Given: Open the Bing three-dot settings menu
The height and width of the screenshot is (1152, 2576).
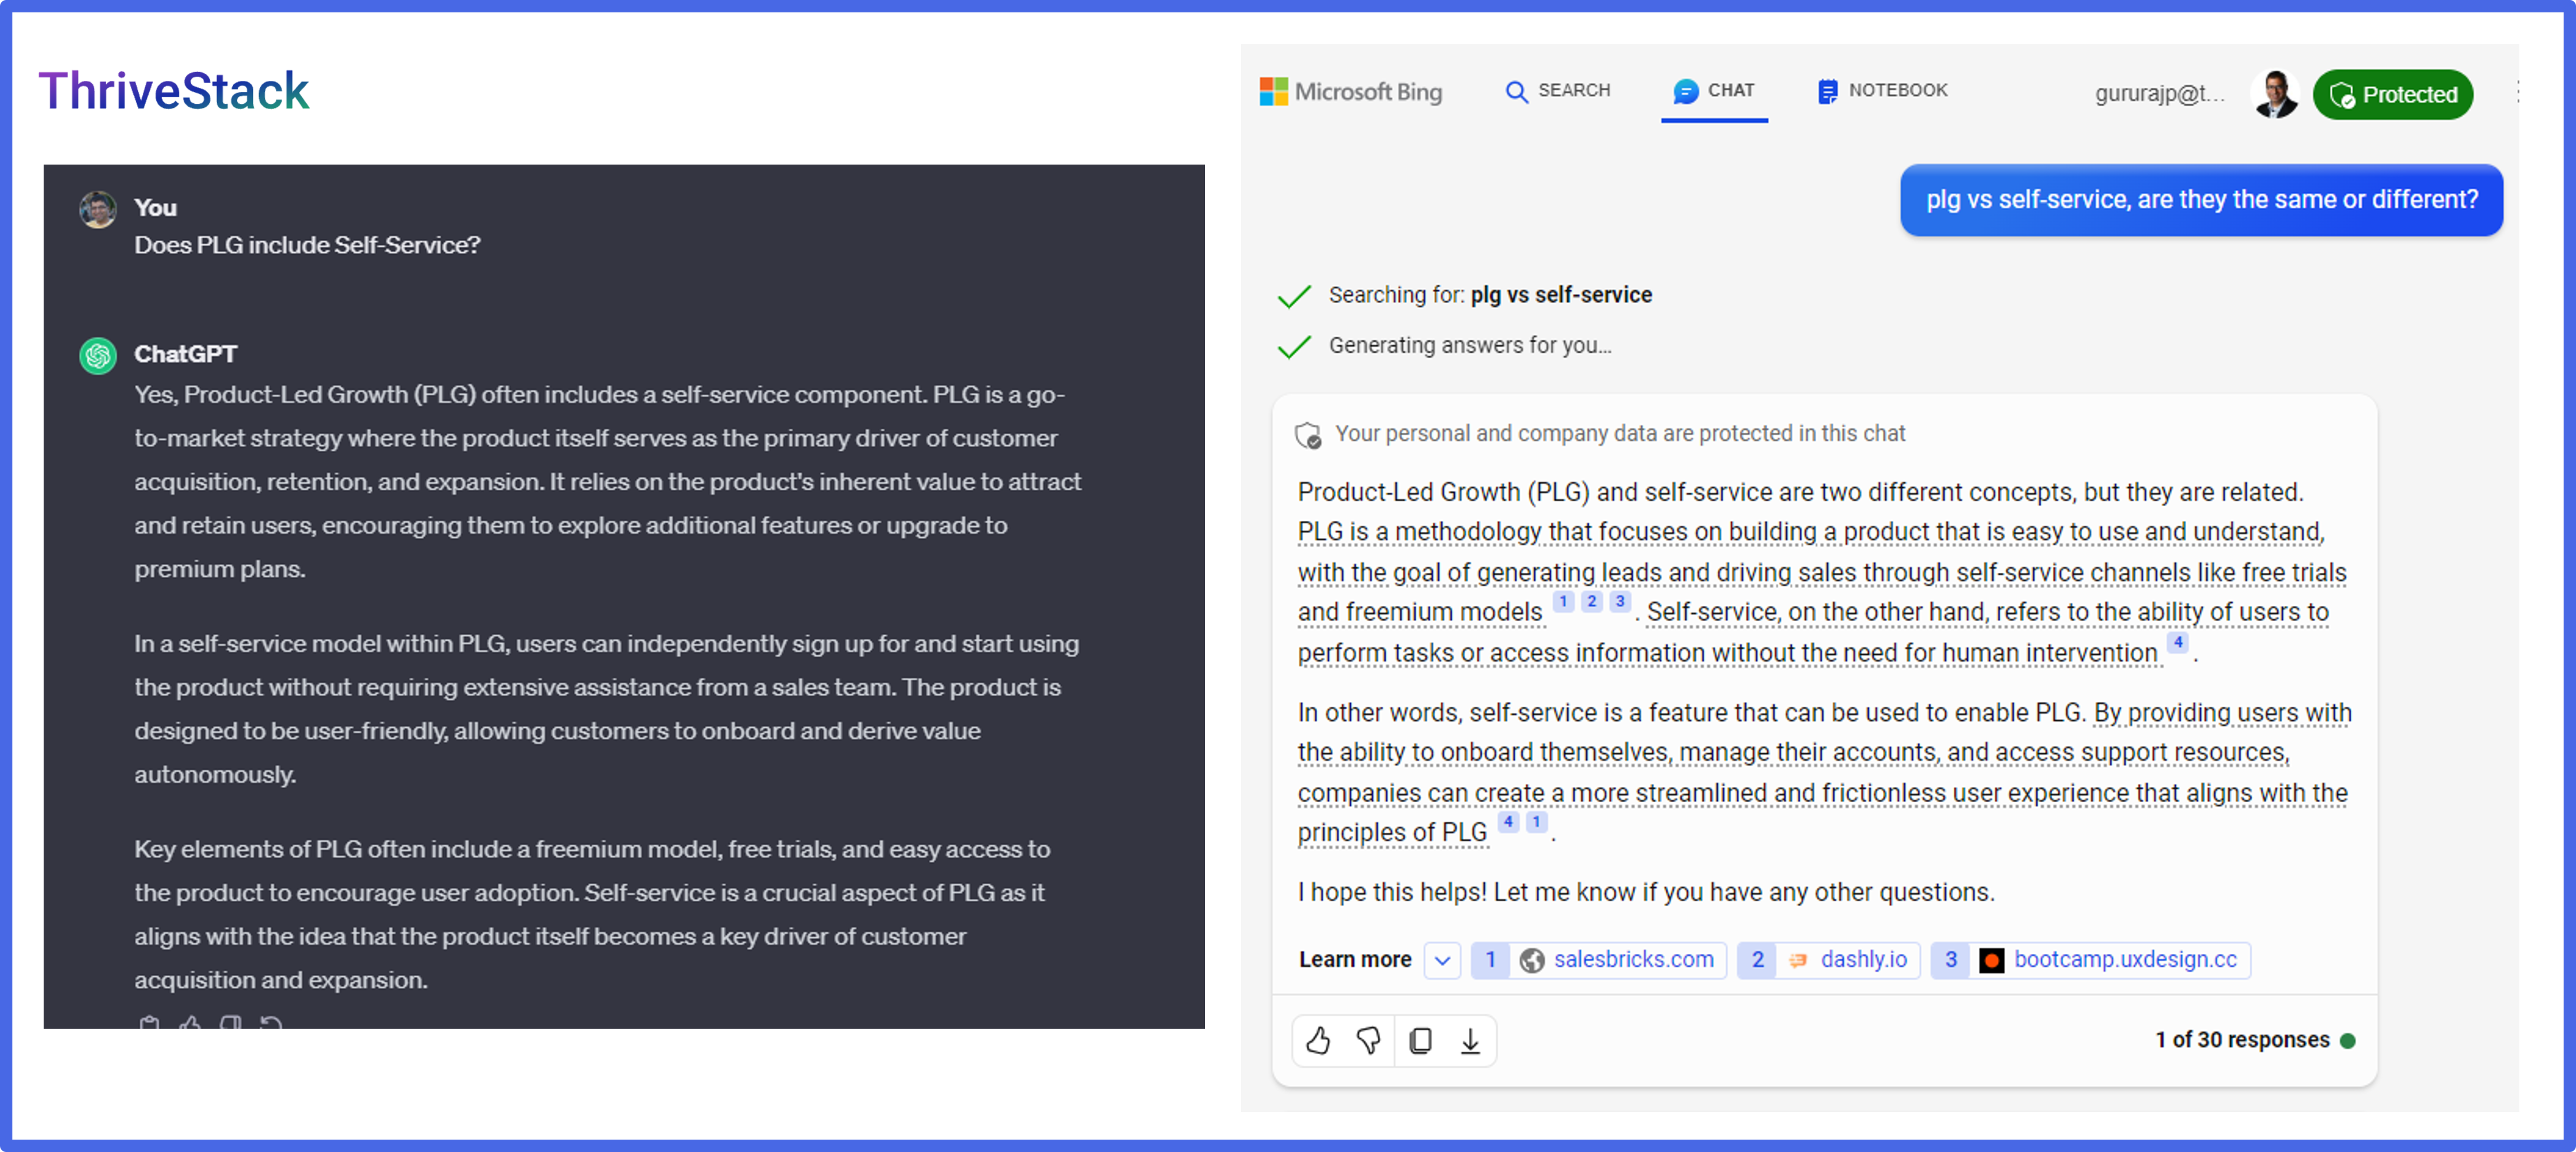Looking at the screenshot, I should [x=2517, y=92].
